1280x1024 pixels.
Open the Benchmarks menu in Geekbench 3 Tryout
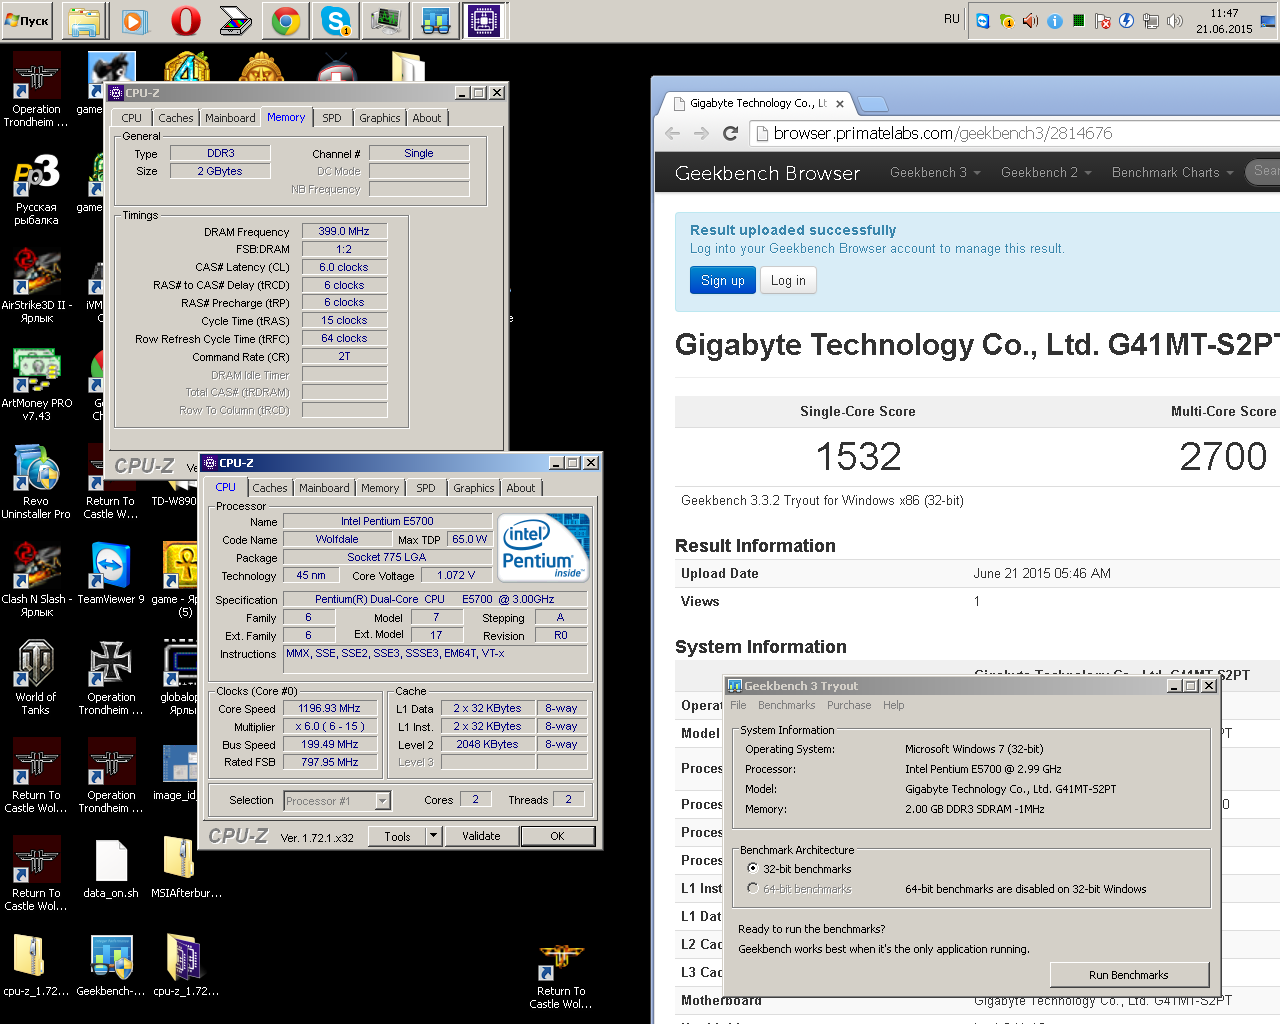(787, 705)
